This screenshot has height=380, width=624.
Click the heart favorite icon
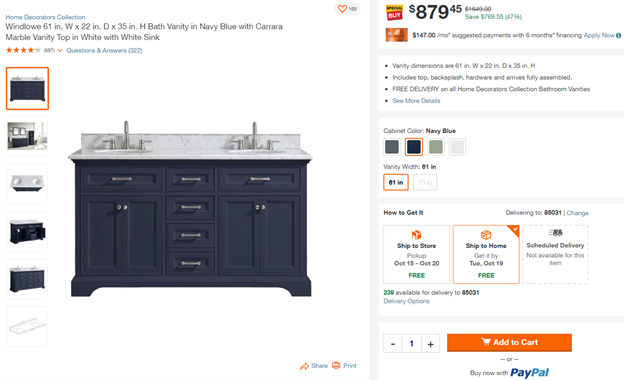[342, 8]
